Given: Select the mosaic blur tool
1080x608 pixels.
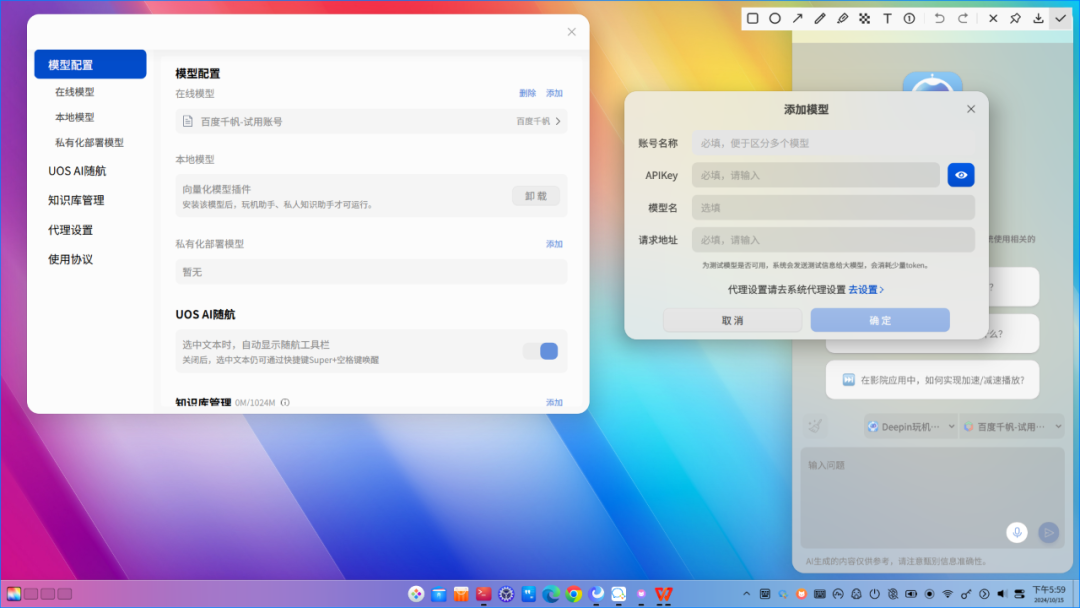Looking at the screenshot, I should tap(864, 19).
